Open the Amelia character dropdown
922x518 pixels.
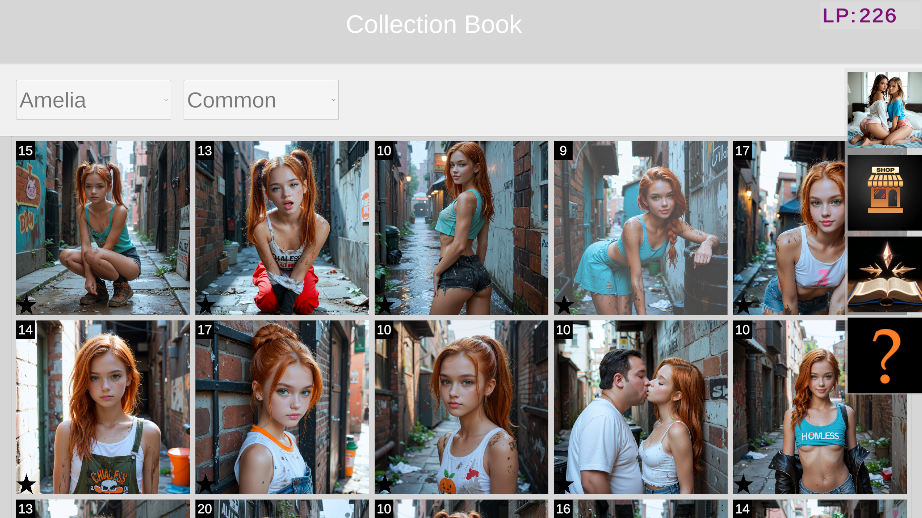point(93,100)
